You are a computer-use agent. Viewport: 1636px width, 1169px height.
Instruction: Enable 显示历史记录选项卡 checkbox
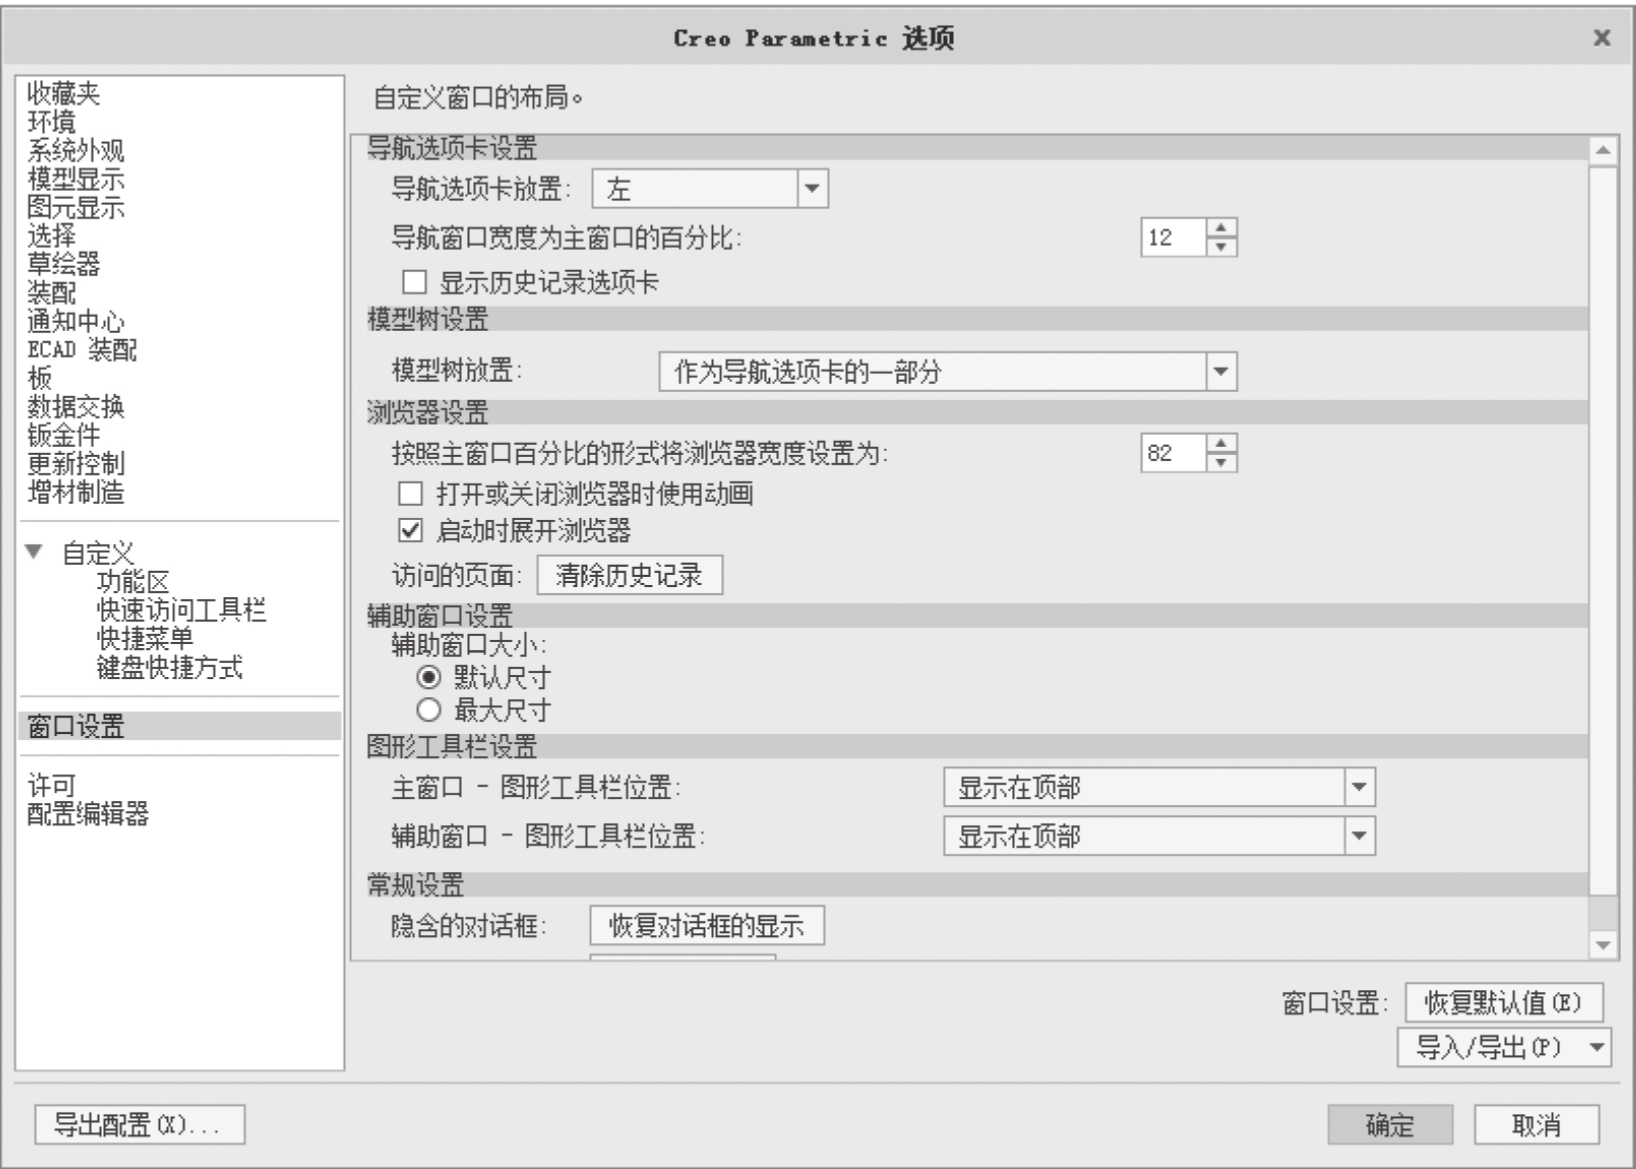[414, 283]
